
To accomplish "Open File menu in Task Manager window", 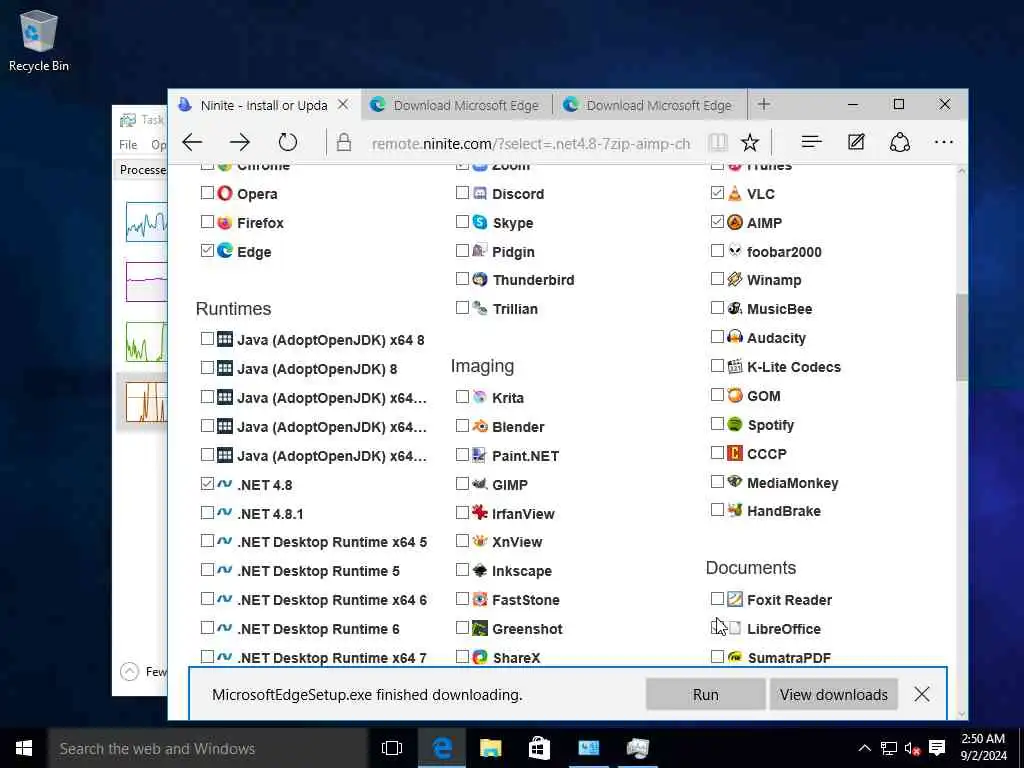I will coord(128,144).
